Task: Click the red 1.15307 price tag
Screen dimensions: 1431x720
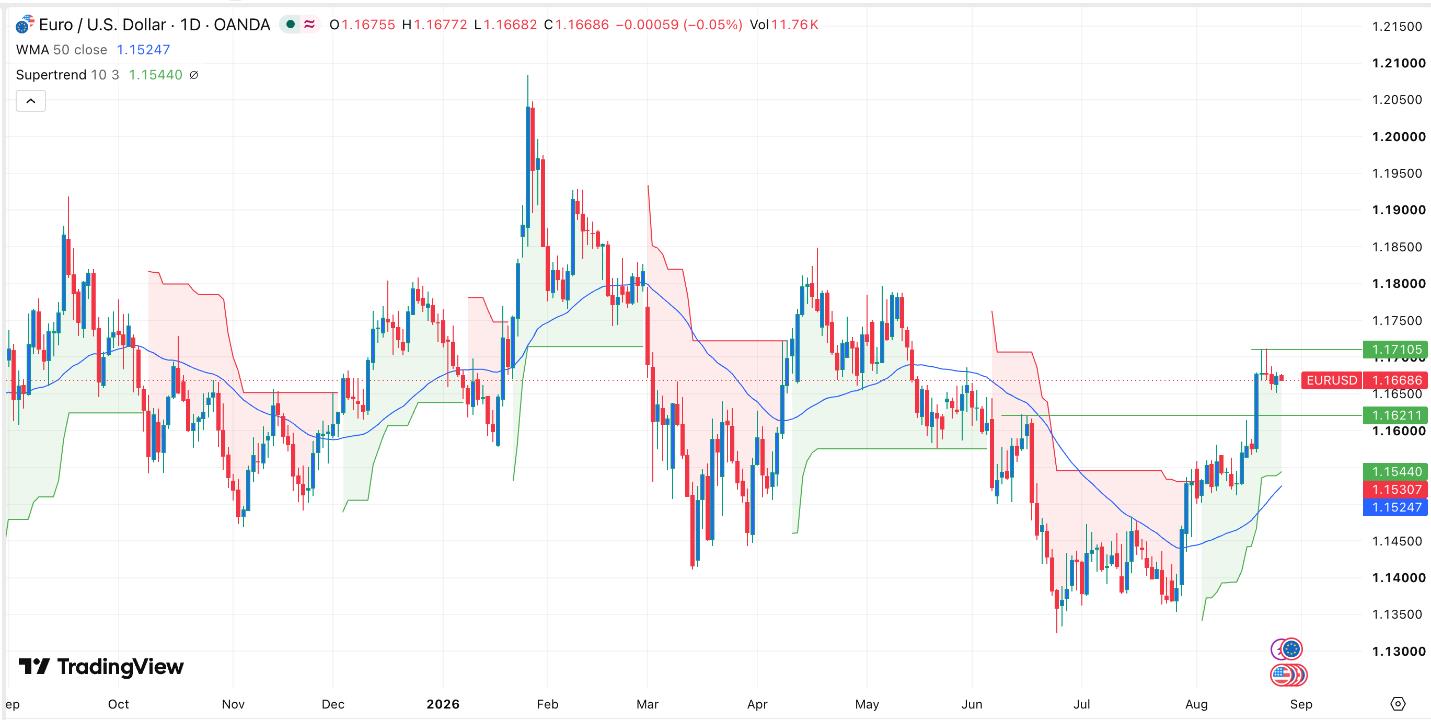Action: tap(1395, 489)
